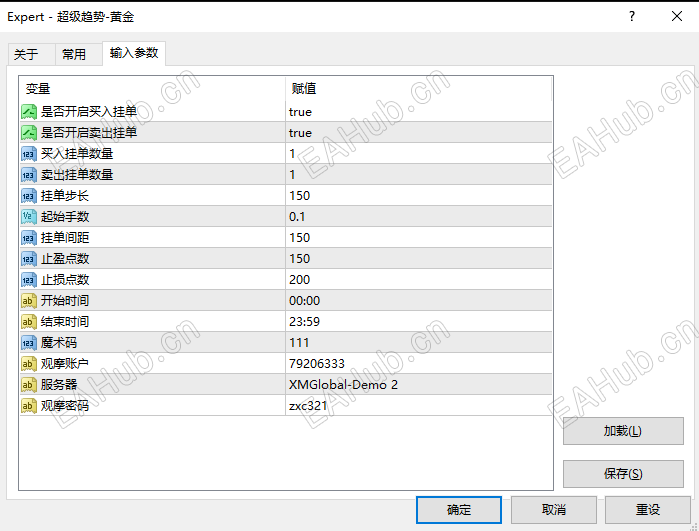Screen dimensions: 699x531
Task: Select the 观摩账户 variable name
Action: 65,363
